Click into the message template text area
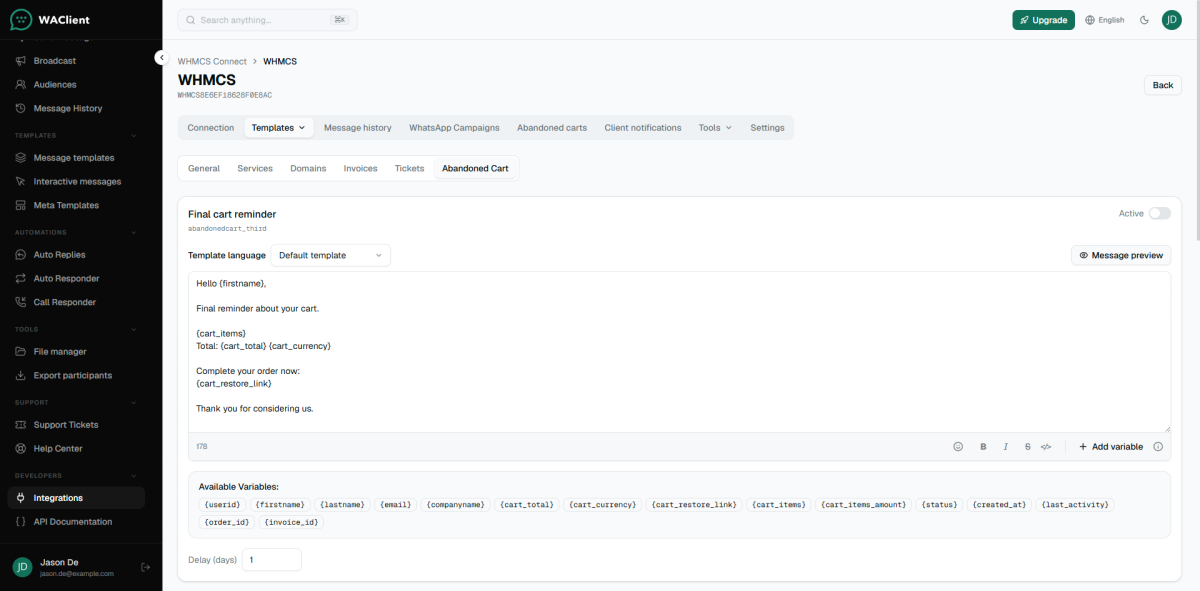 pyautogui.click(x=679, y=352)
